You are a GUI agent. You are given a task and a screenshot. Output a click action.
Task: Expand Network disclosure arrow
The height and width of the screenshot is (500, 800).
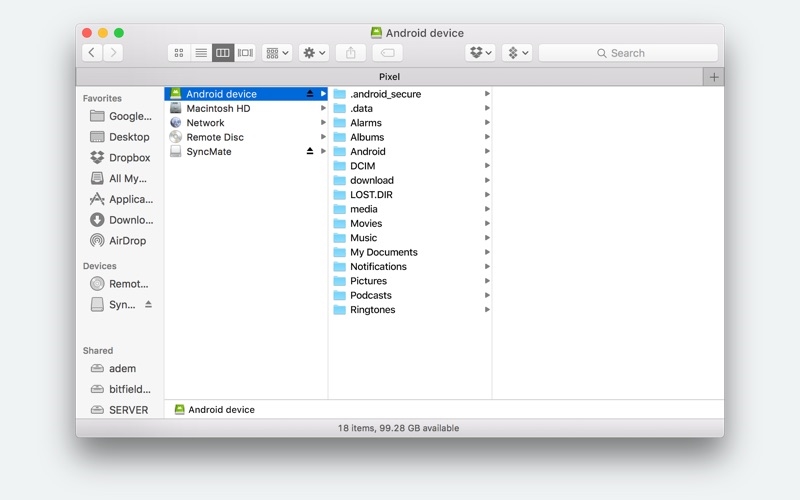(323, 122)
